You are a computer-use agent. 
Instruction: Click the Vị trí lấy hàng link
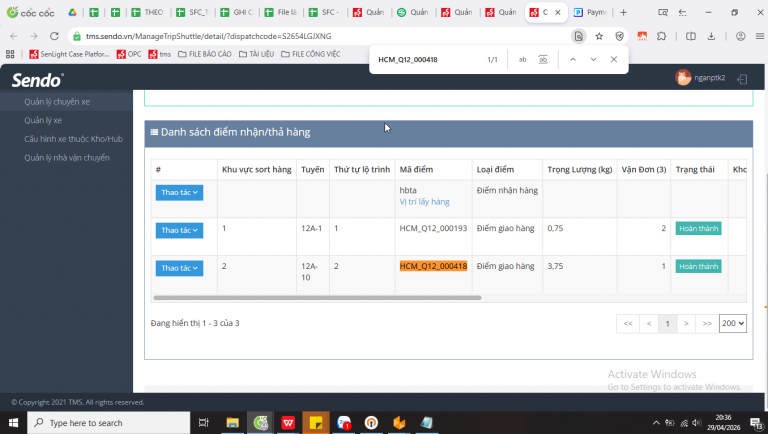pos(424,202)
